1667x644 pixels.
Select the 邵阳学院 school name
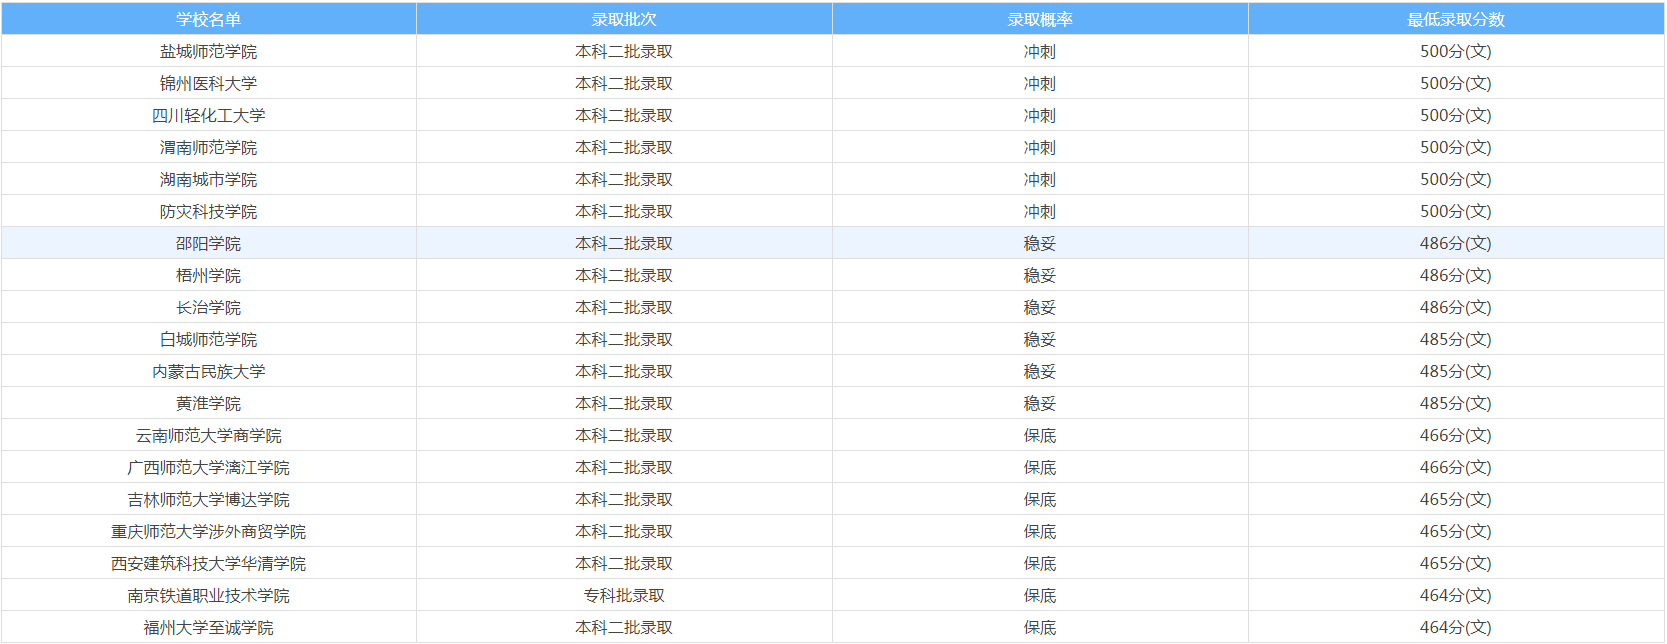click(x=208, y=243)
